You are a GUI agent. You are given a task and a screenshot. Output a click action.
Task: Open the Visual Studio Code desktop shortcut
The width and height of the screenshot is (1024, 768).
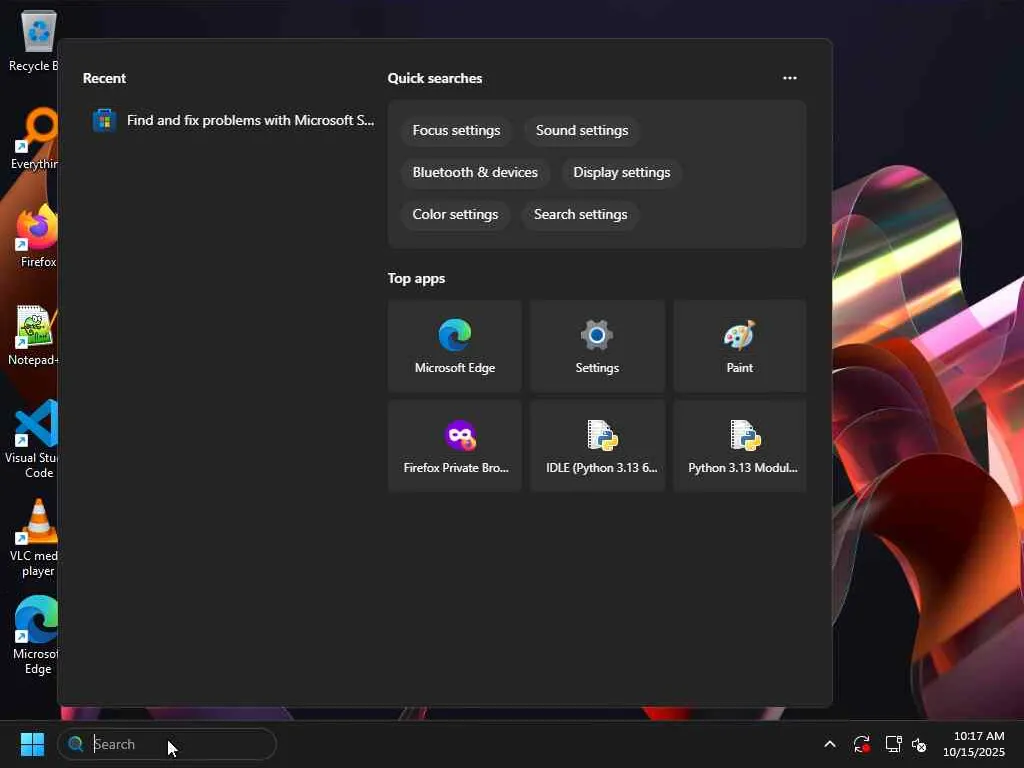click(x=33, y=440)
